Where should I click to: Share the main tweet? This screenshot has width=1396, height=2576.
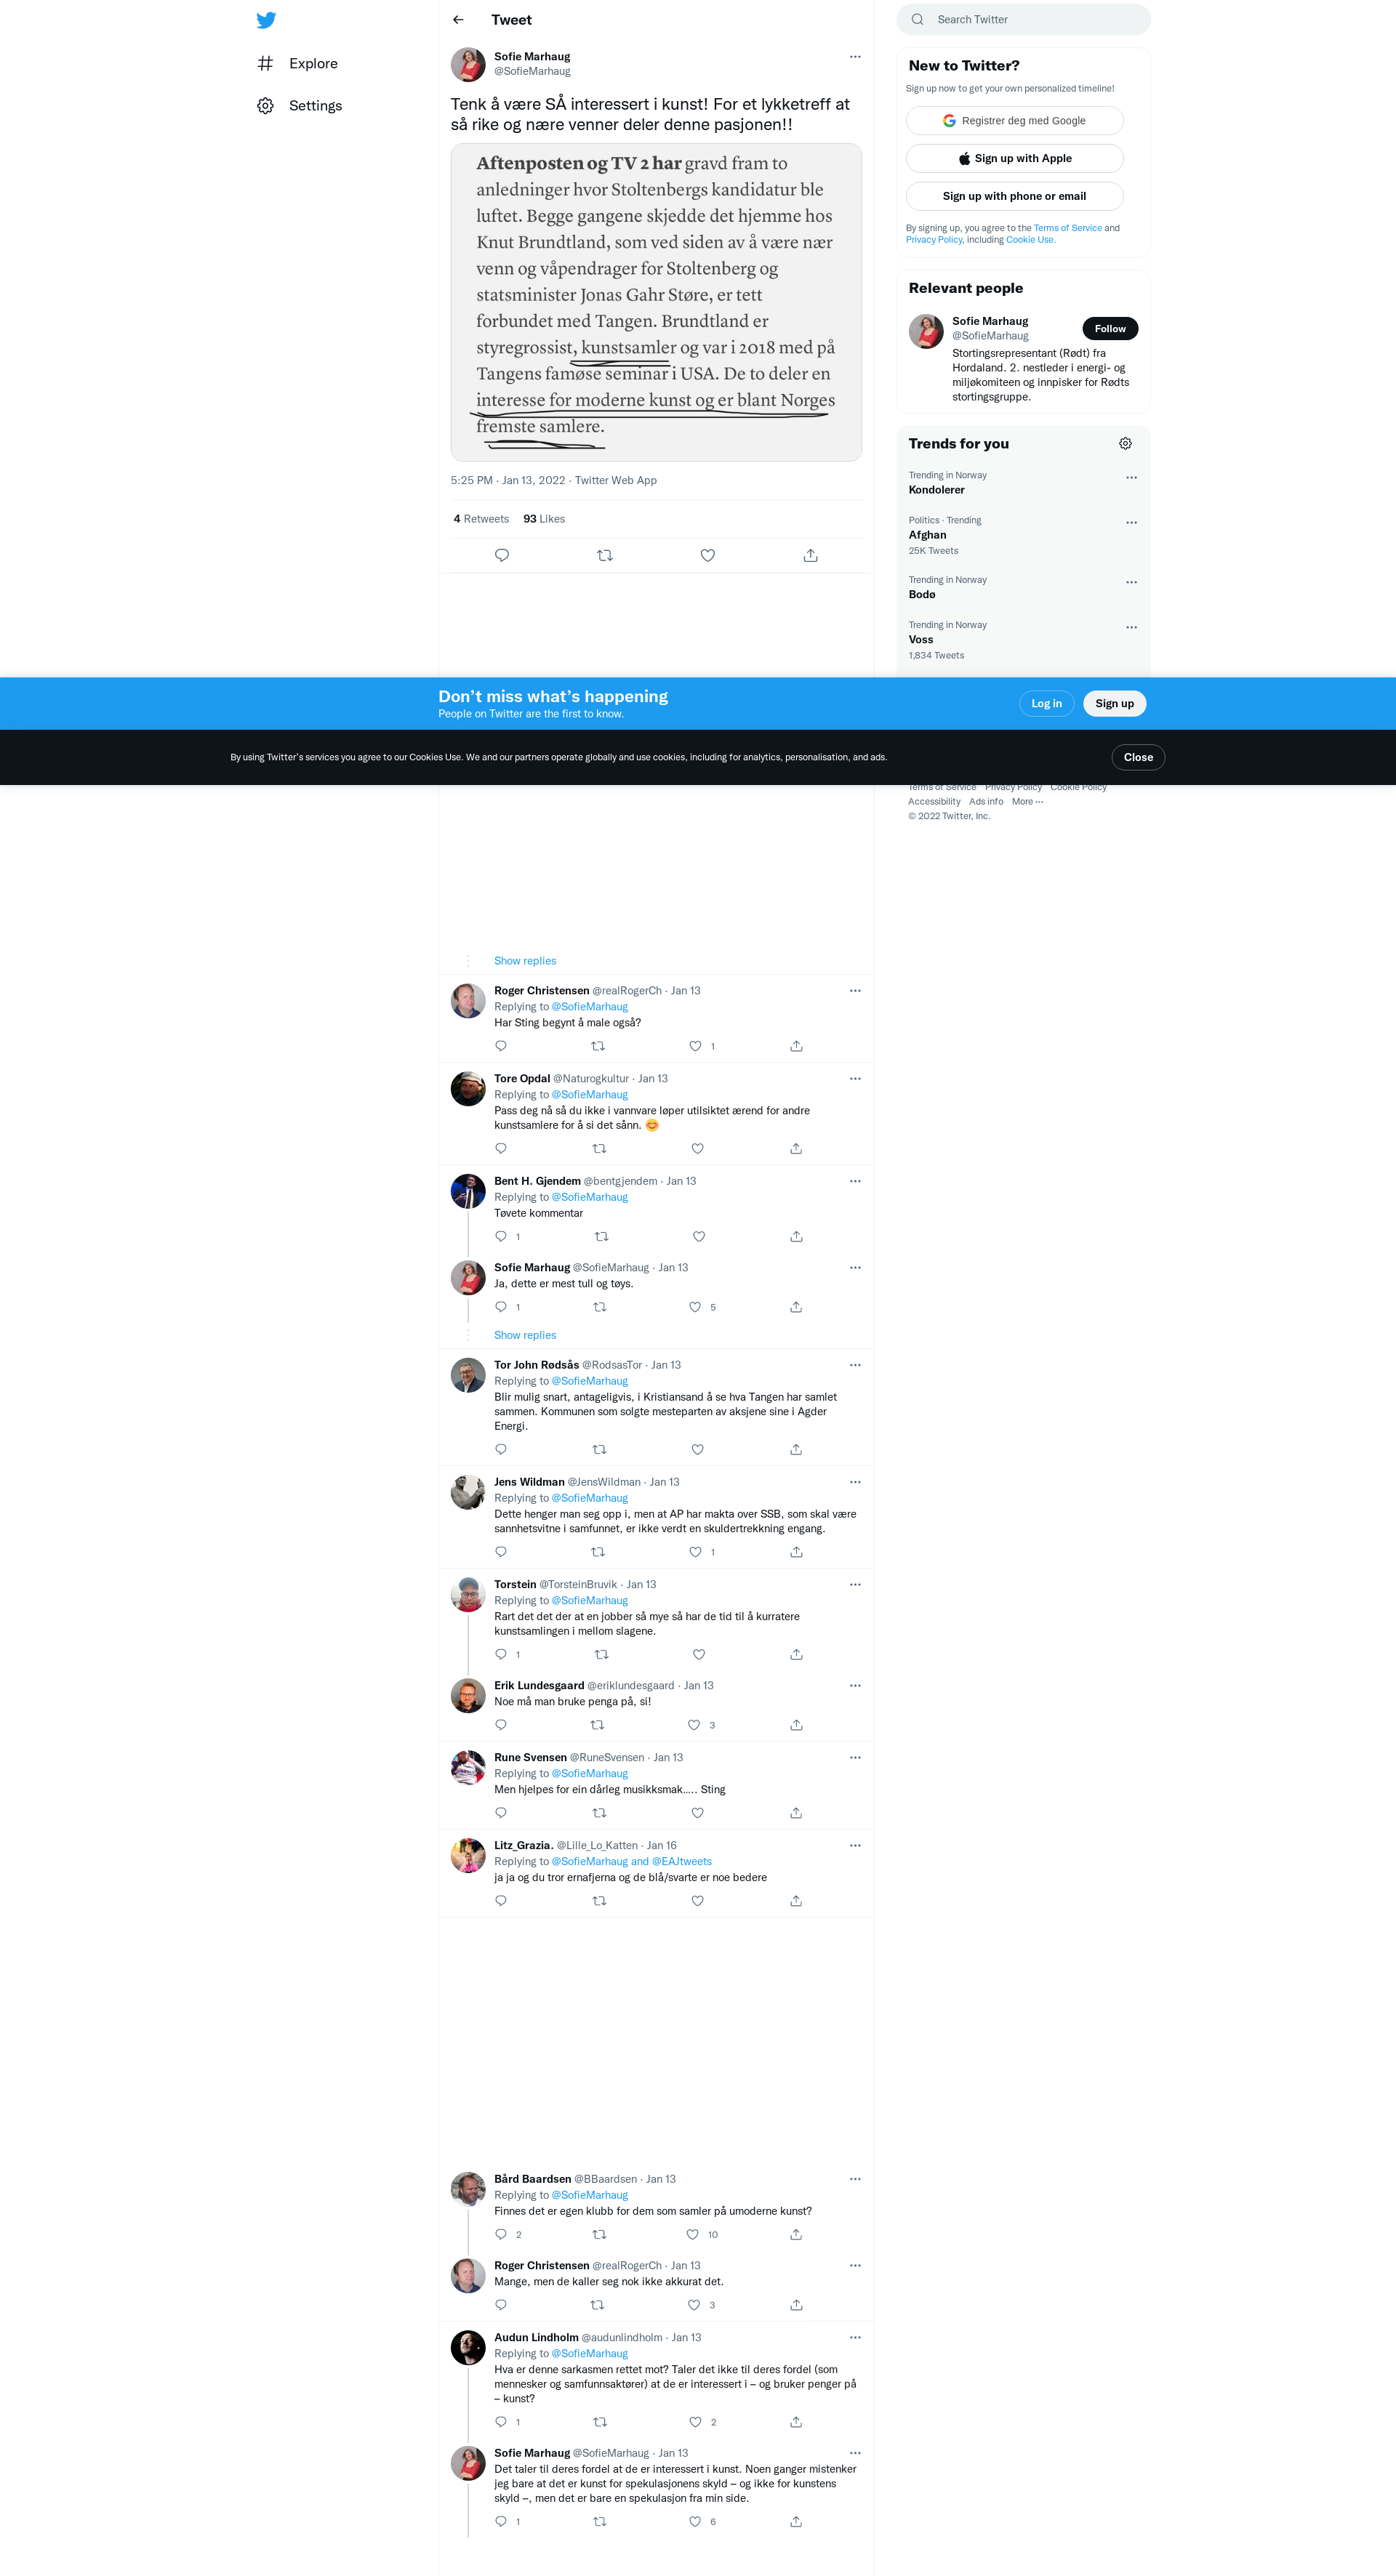(811, 555)
